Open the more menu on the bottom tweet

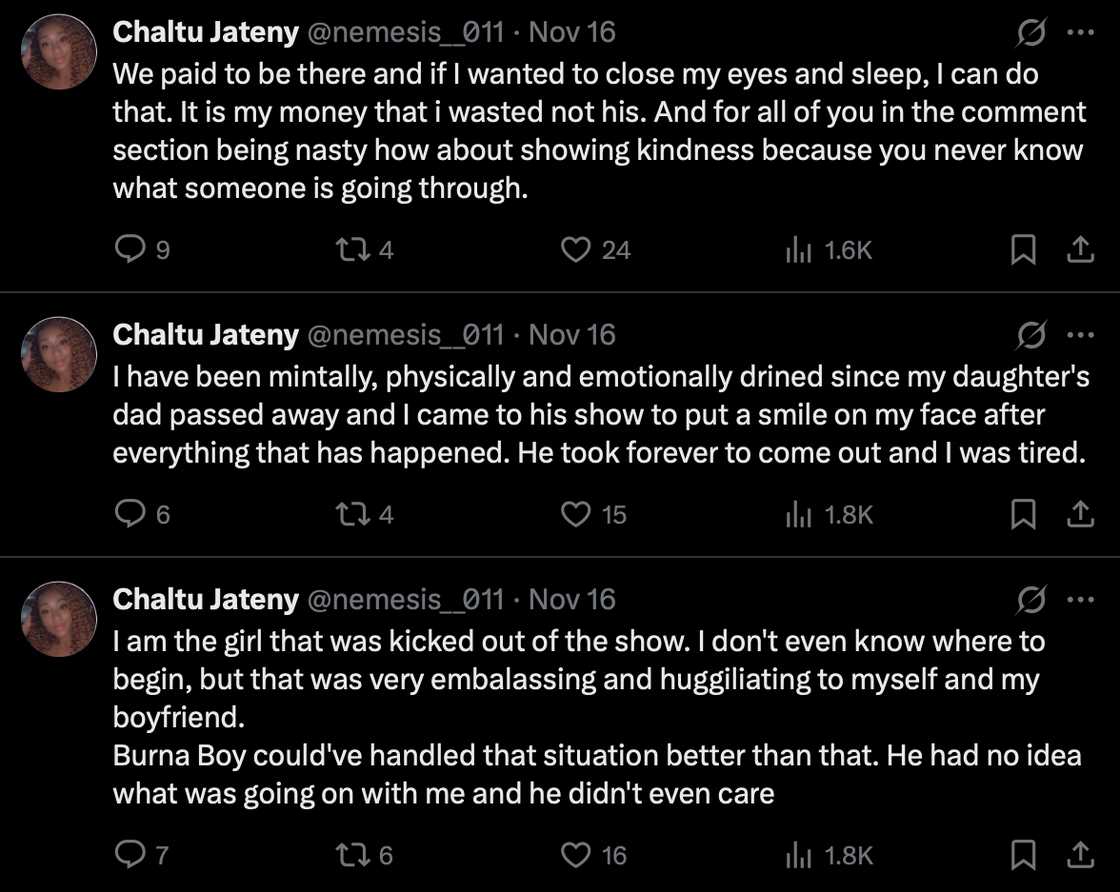[1080, 598]
